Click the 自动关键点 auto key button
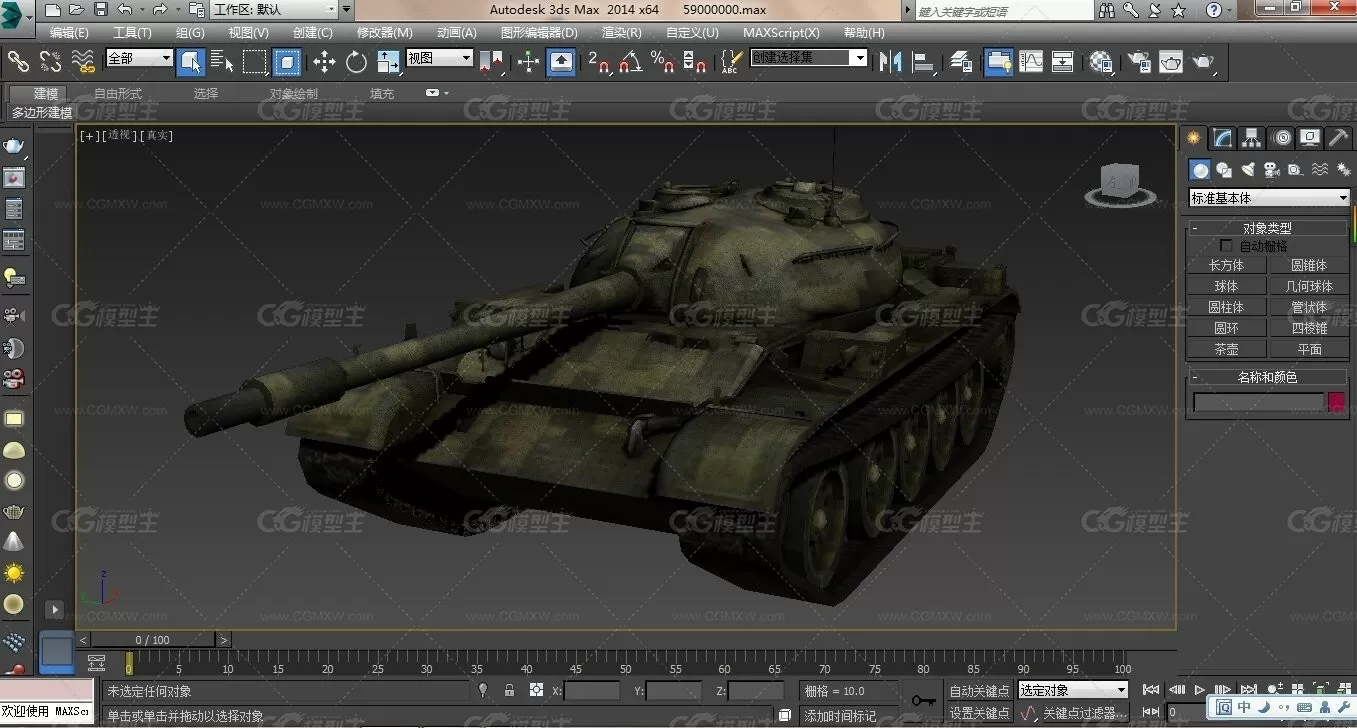 [979, 691]
